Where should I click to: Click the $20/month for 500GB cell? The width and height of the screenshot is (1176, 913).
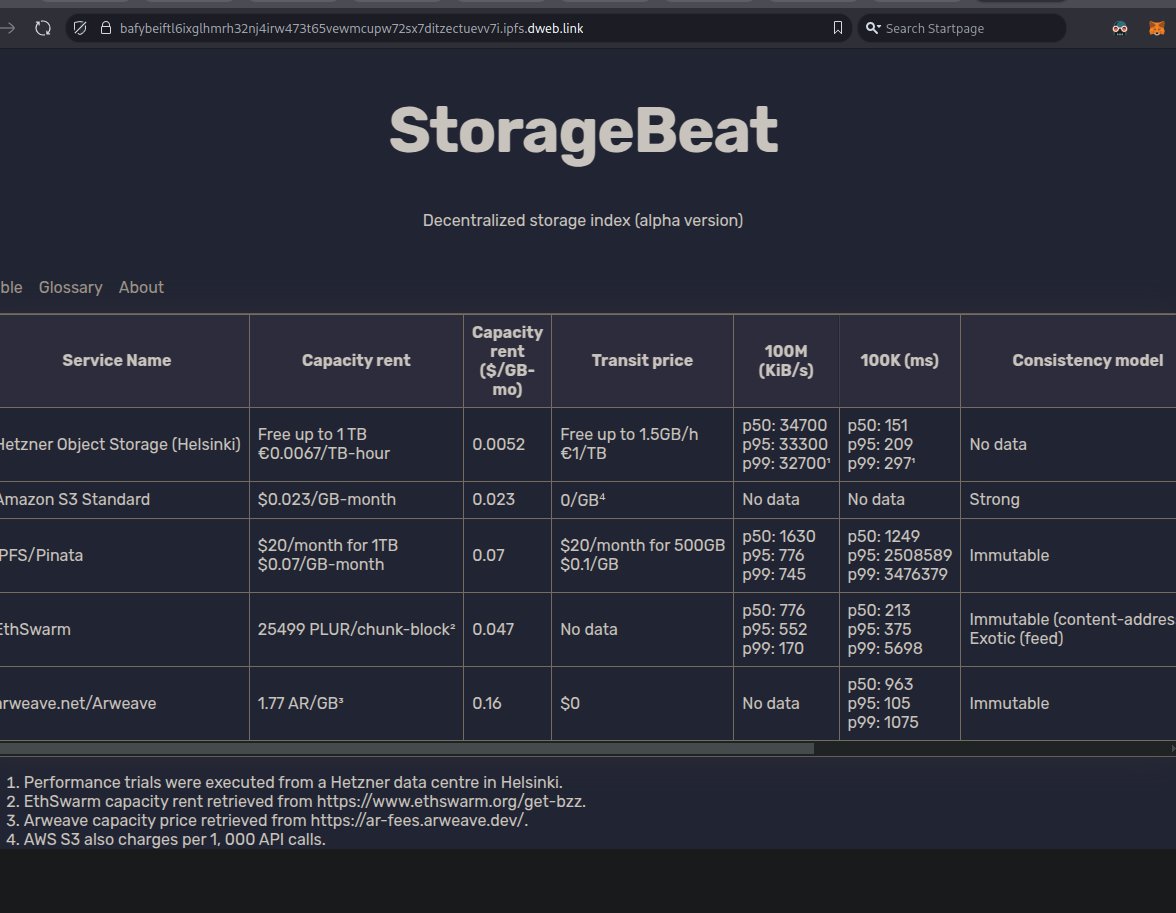(x=642, y=555)
